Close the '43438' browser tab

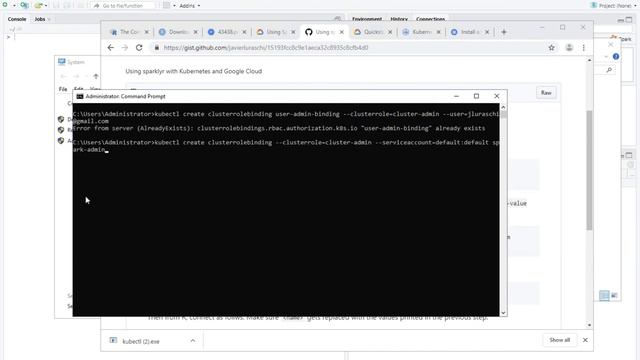pyautogui.click(x=244, y=32)
